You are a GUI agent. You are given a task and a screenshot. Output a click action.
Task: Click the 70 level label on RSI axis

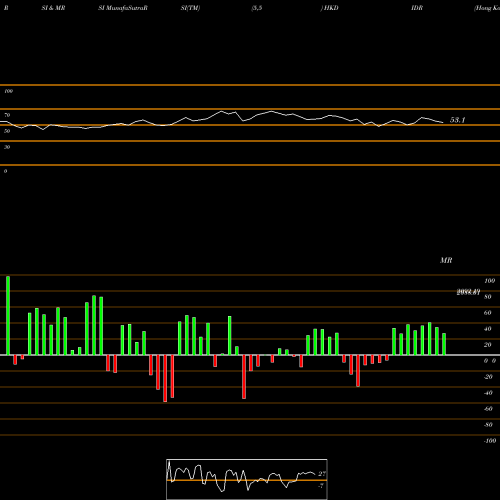coord(7,115)
